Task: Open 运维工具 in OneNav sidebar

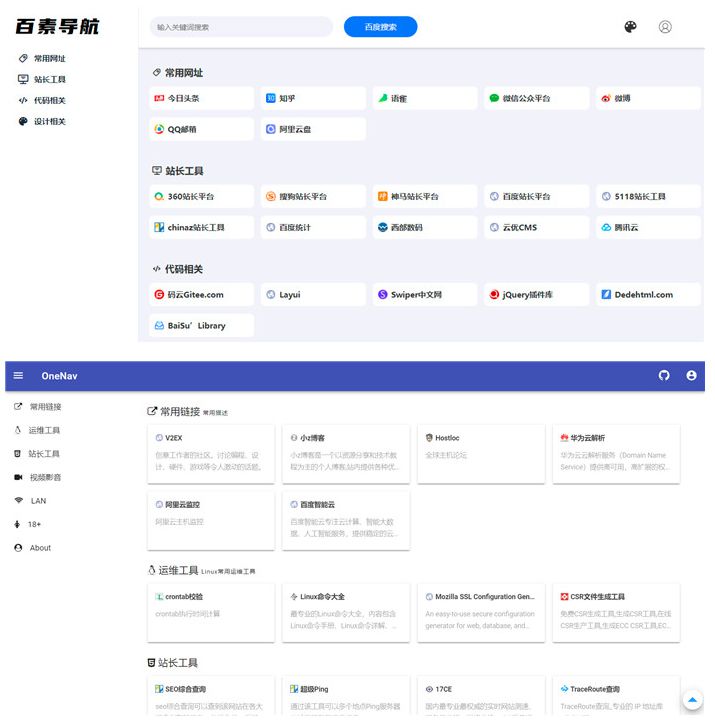Action: pos(44,430)
